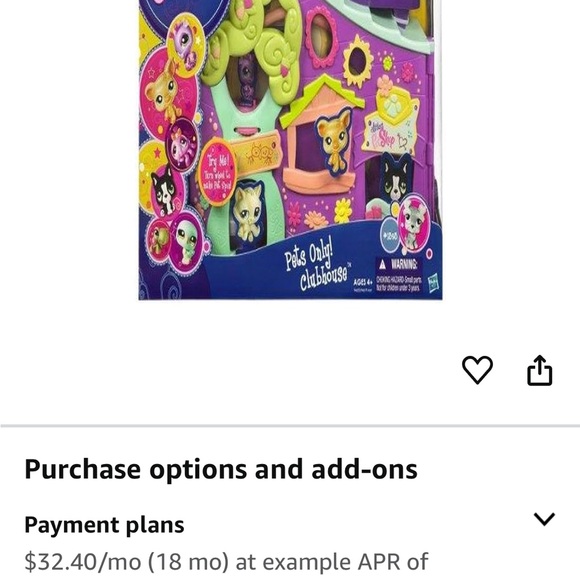Open the Payment plans row label

click(104, 525)
